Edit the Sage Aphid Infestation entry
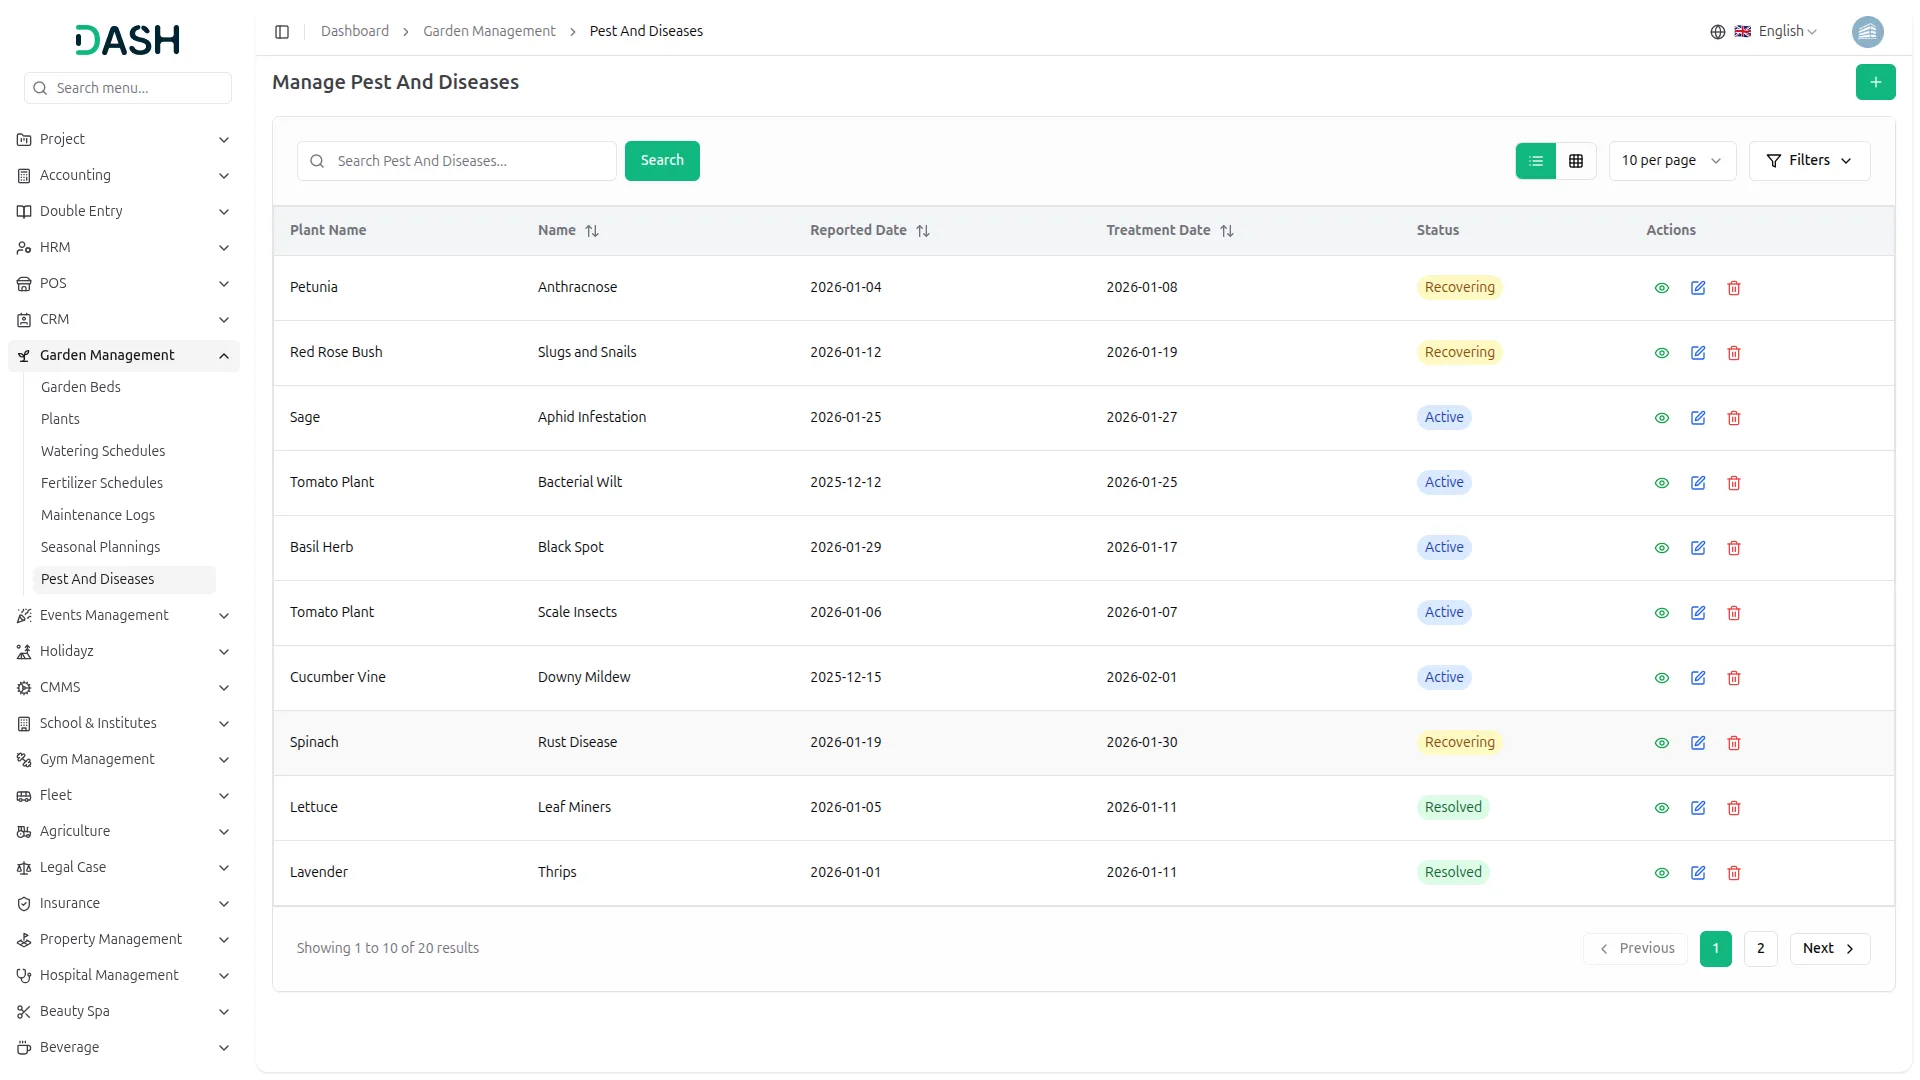The image size is (1920, 1080). pos(1698,418)
